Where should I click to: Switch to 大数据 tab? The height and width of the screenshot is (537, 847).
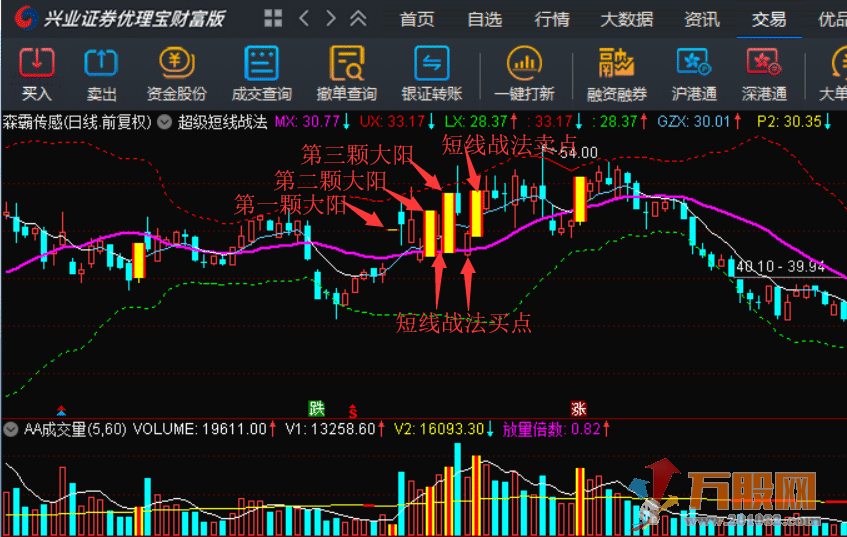click(627, 19)
